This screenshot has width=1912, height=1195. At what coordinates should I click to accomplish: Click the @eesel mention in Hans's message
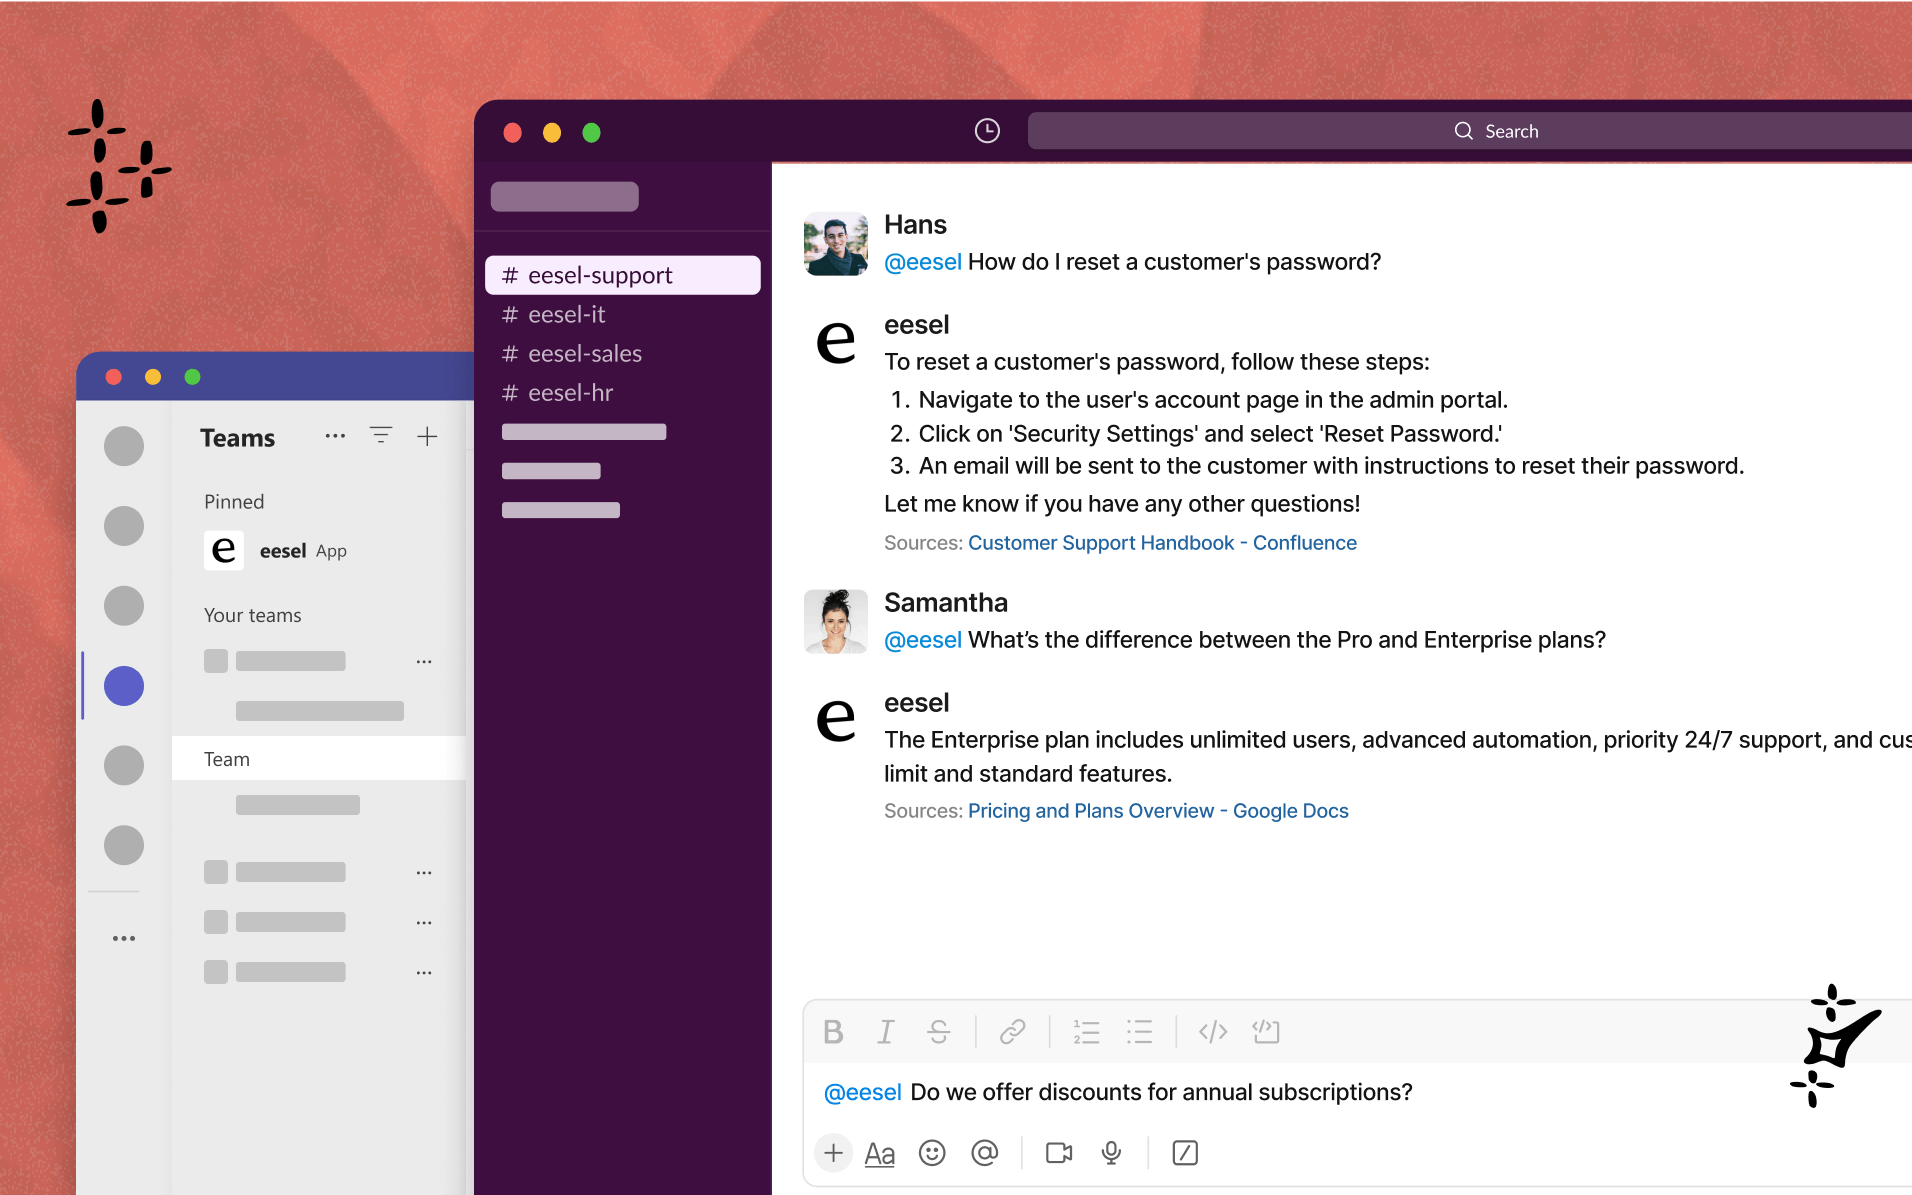click(922, 262)
